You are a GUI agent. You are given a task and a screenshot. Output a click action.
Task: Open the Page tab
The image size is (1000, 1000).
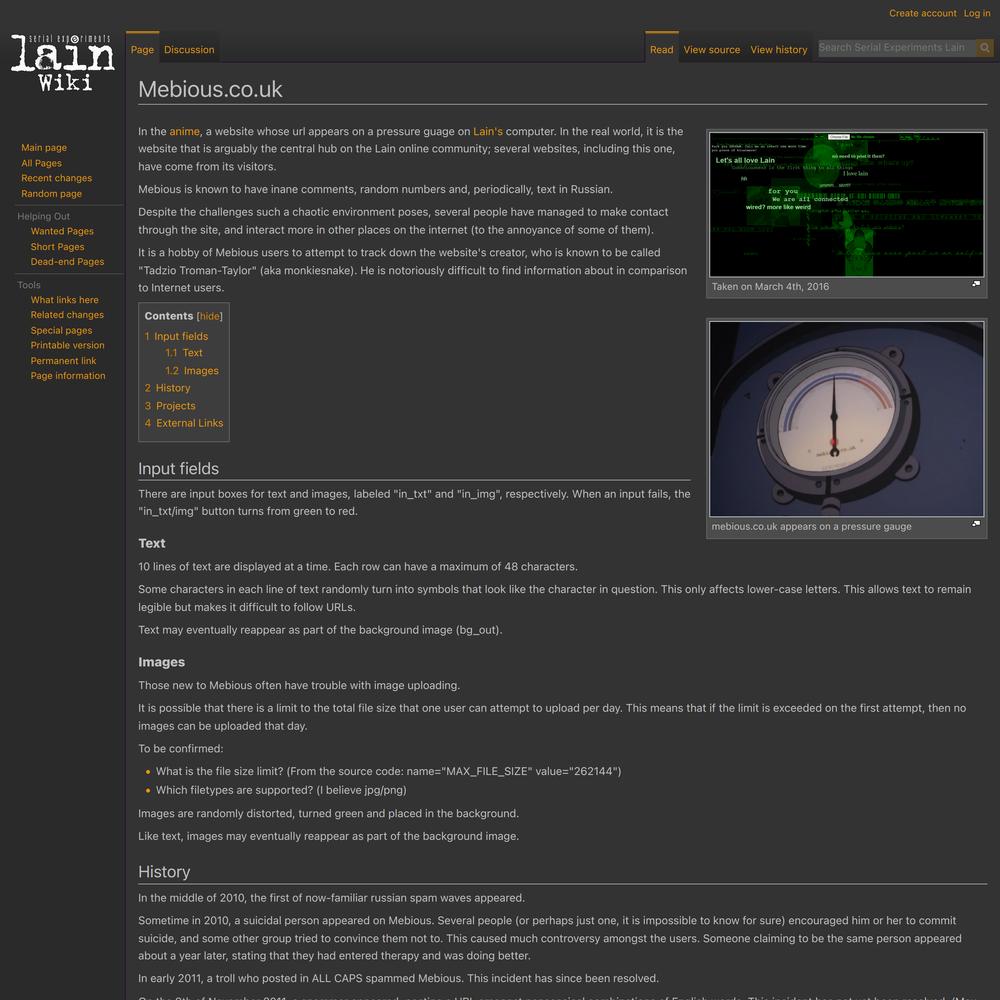pyautogui.click(x=142, y=50)
